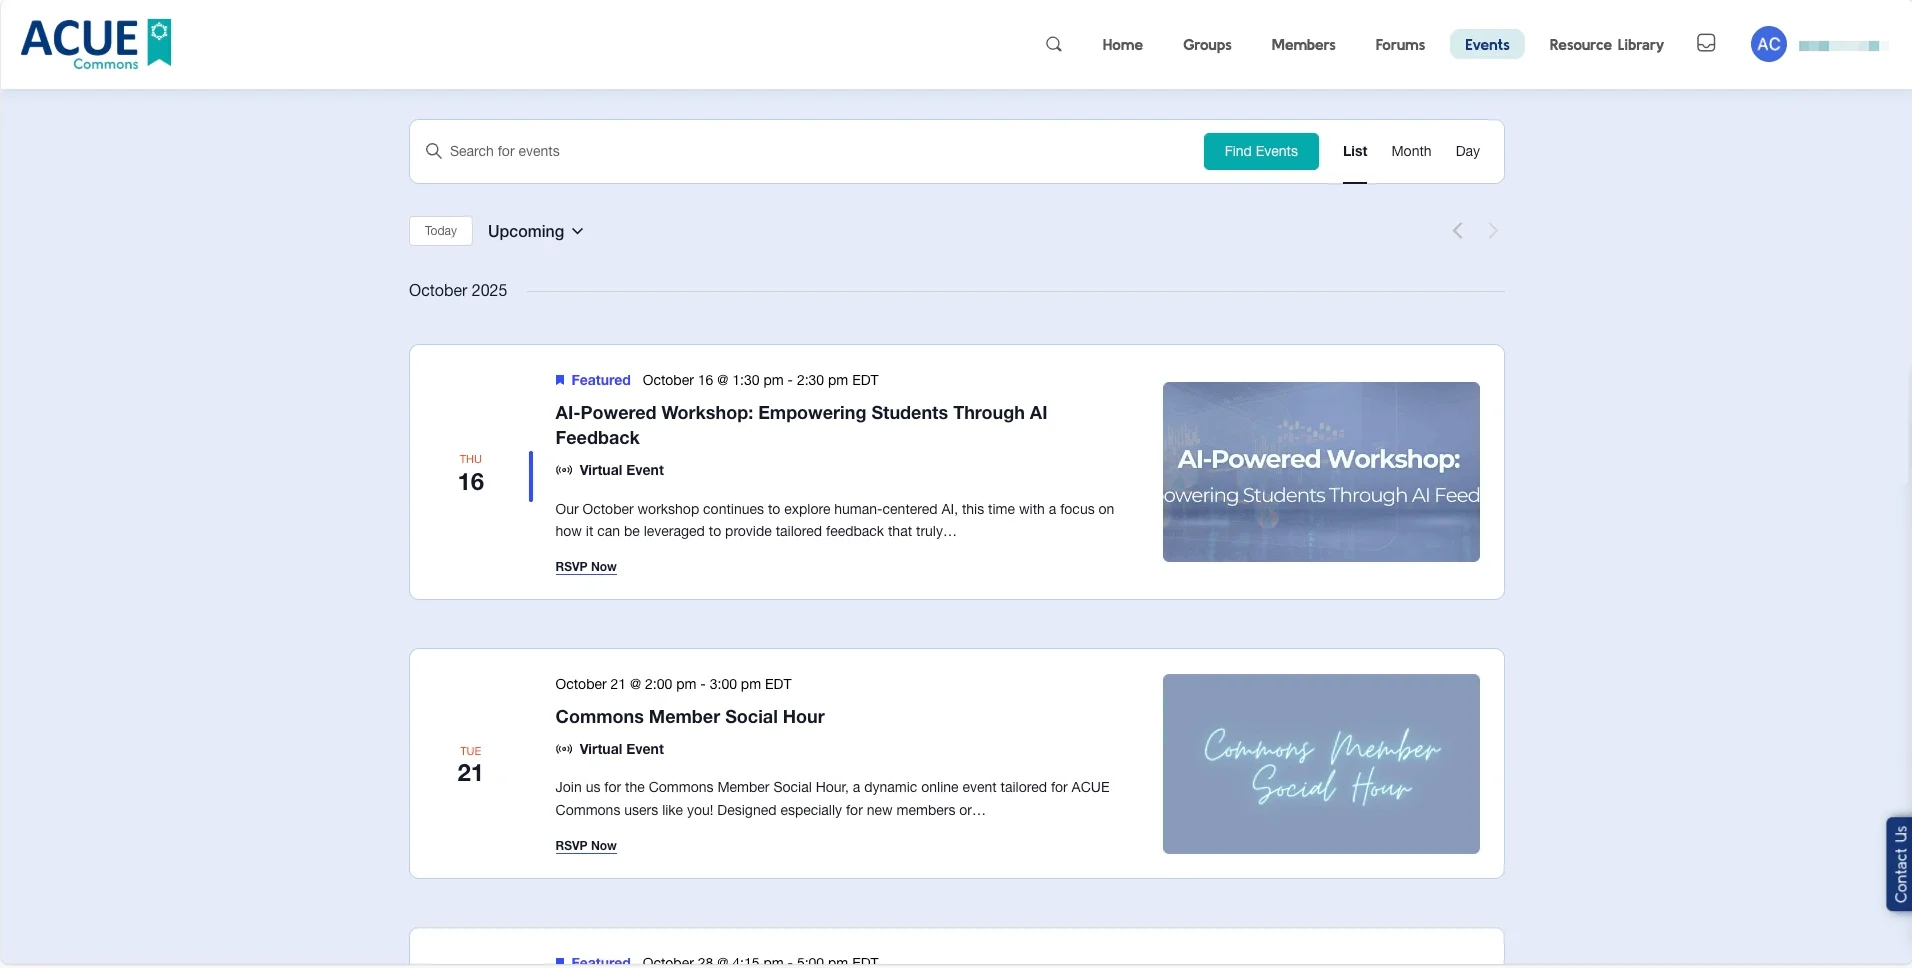The width and height of the screenshot is (1912, 970).
Task: RSVP for Commons Member Social Hour
Action: 585,846
